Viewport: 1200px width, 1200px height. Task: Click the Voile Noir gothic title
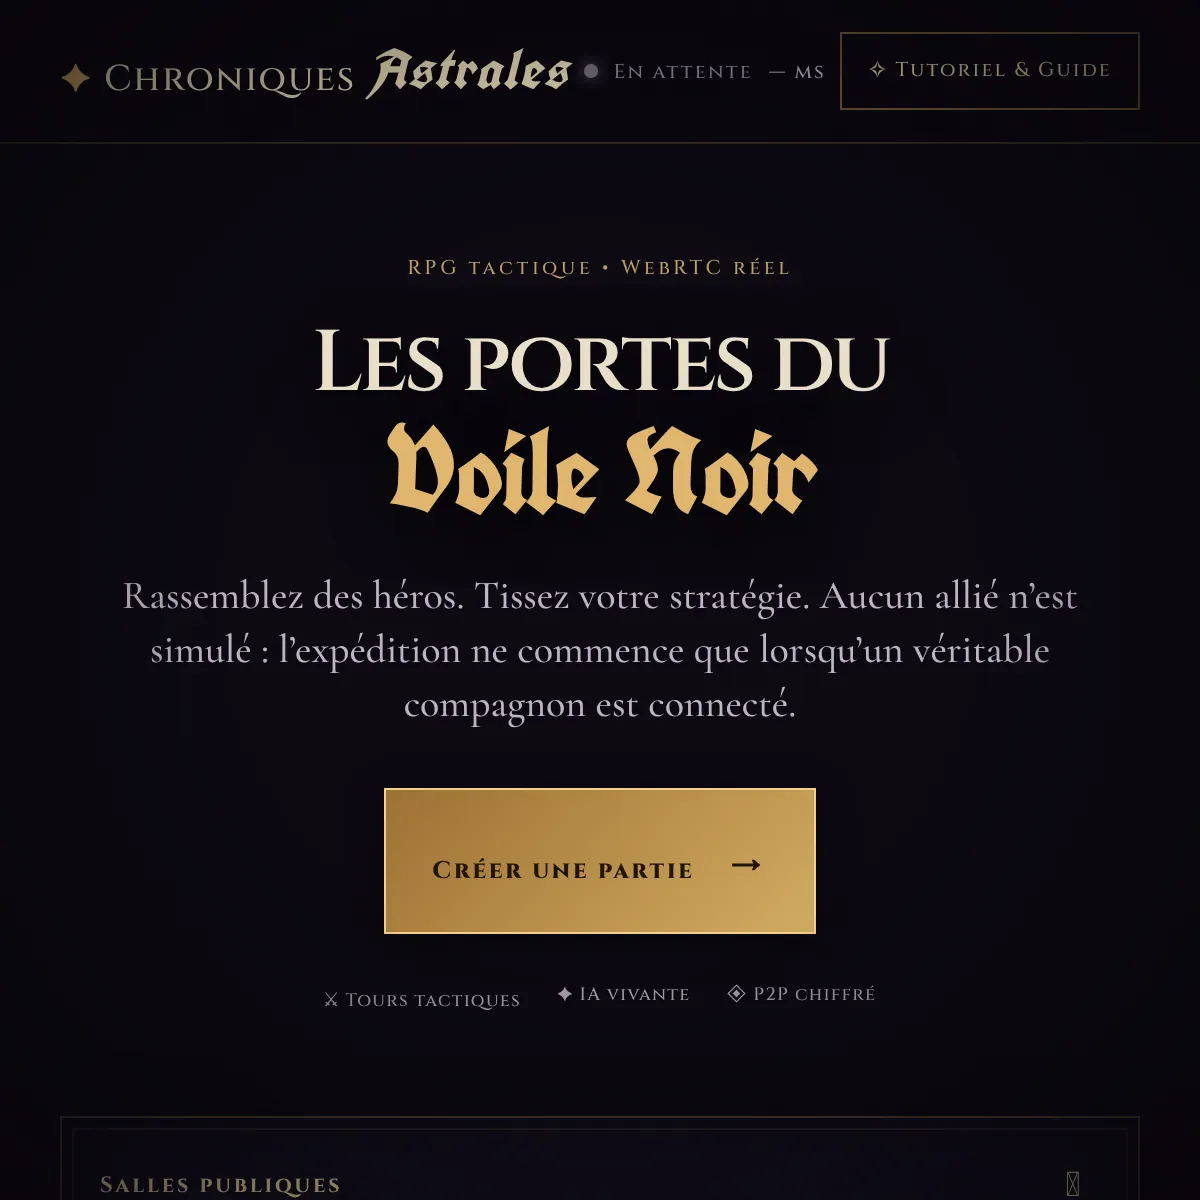coord(603,470)
